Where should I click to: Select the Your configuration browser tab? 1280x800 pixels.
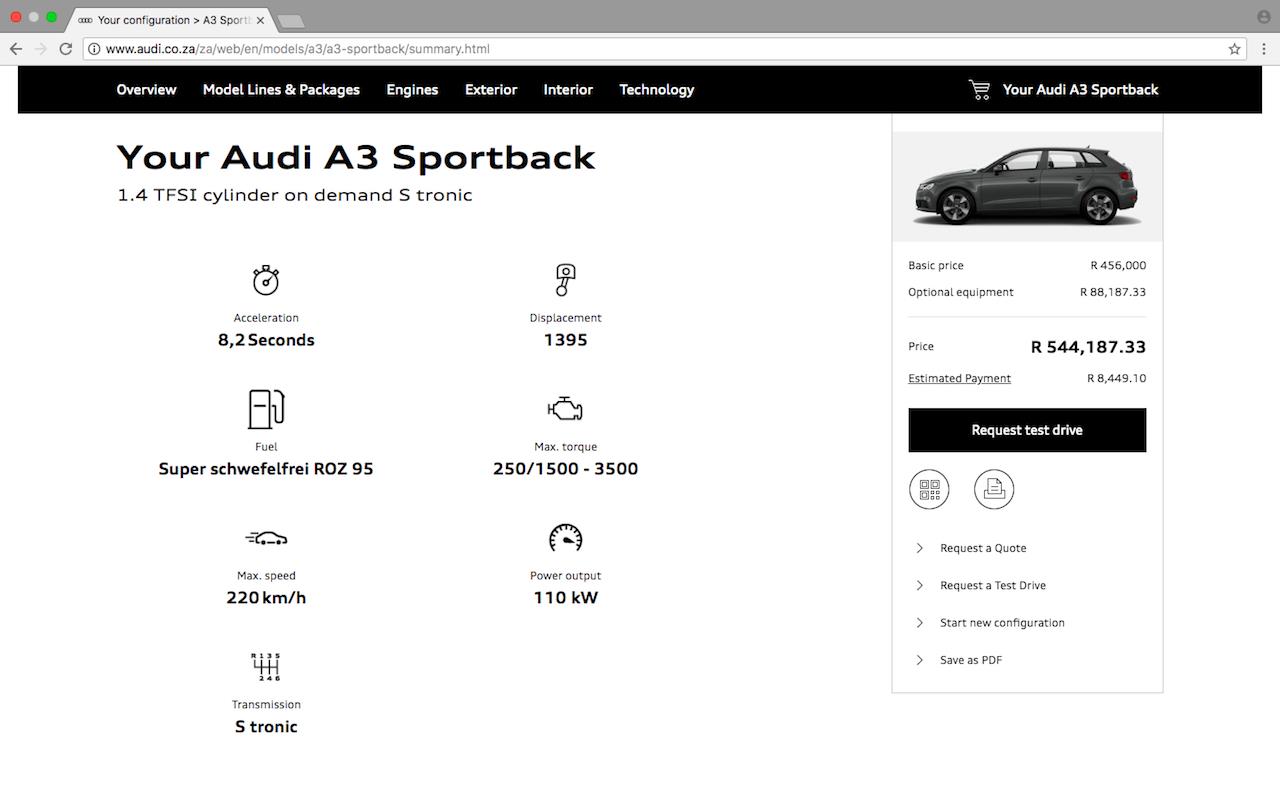[172, 20]
